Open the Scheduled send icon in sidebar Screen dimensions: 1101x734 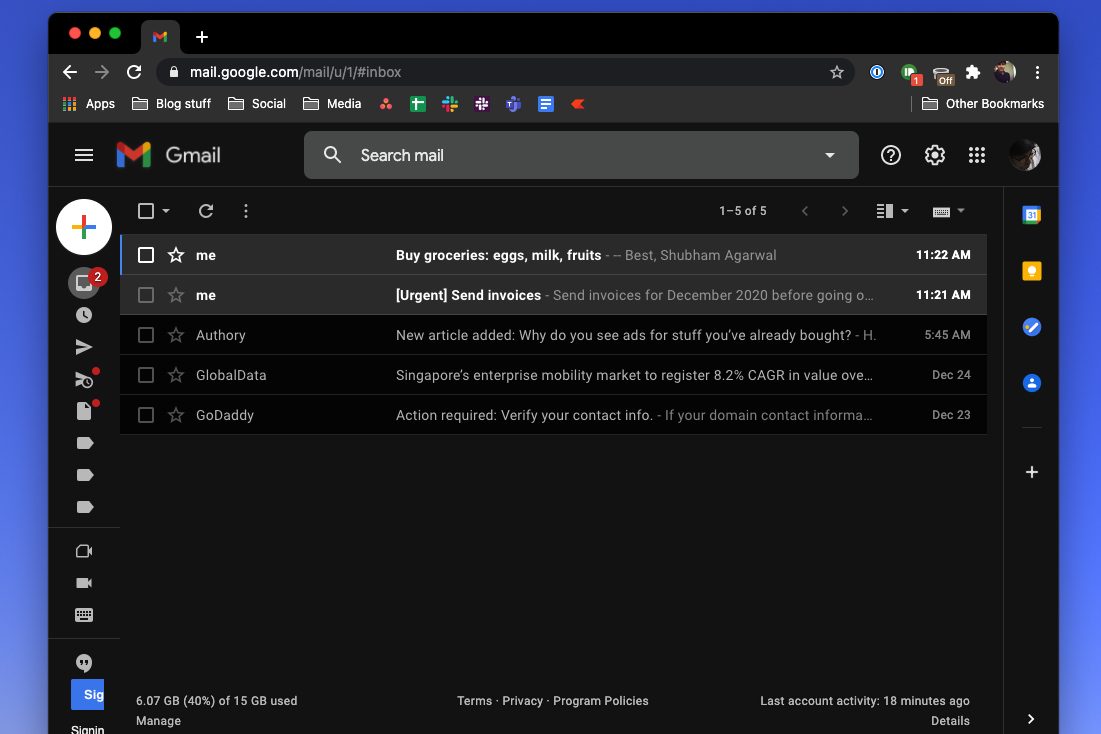(x=84, y=379)
